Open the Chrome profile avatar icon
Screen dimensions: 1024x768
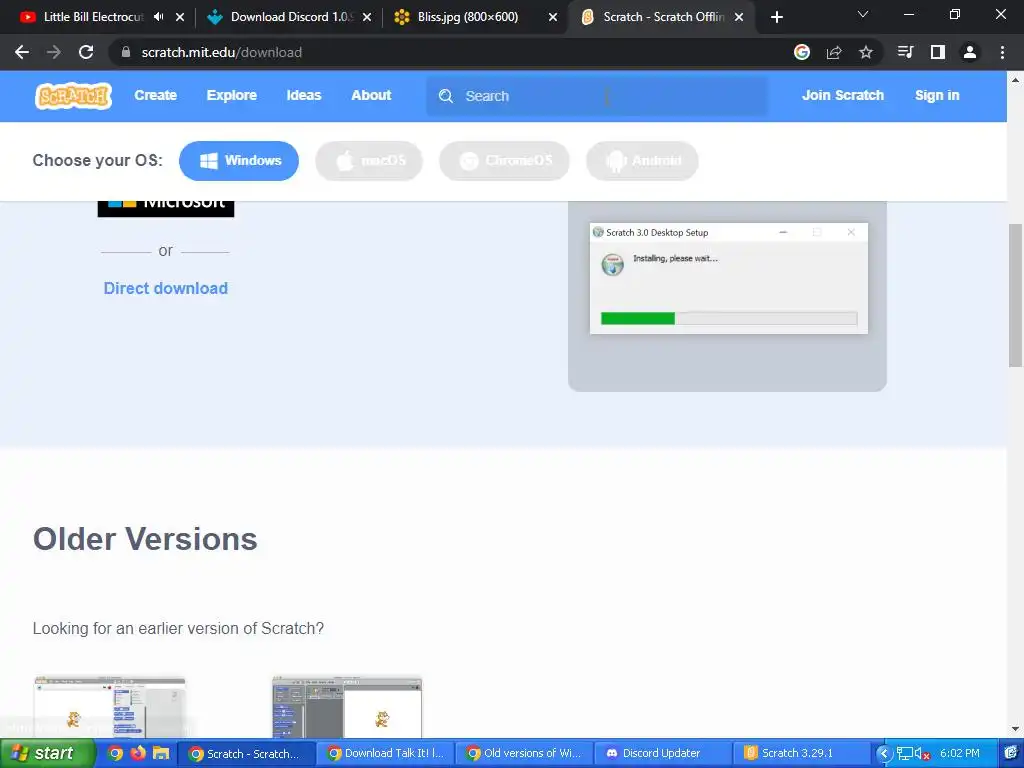tap(970, 52)
